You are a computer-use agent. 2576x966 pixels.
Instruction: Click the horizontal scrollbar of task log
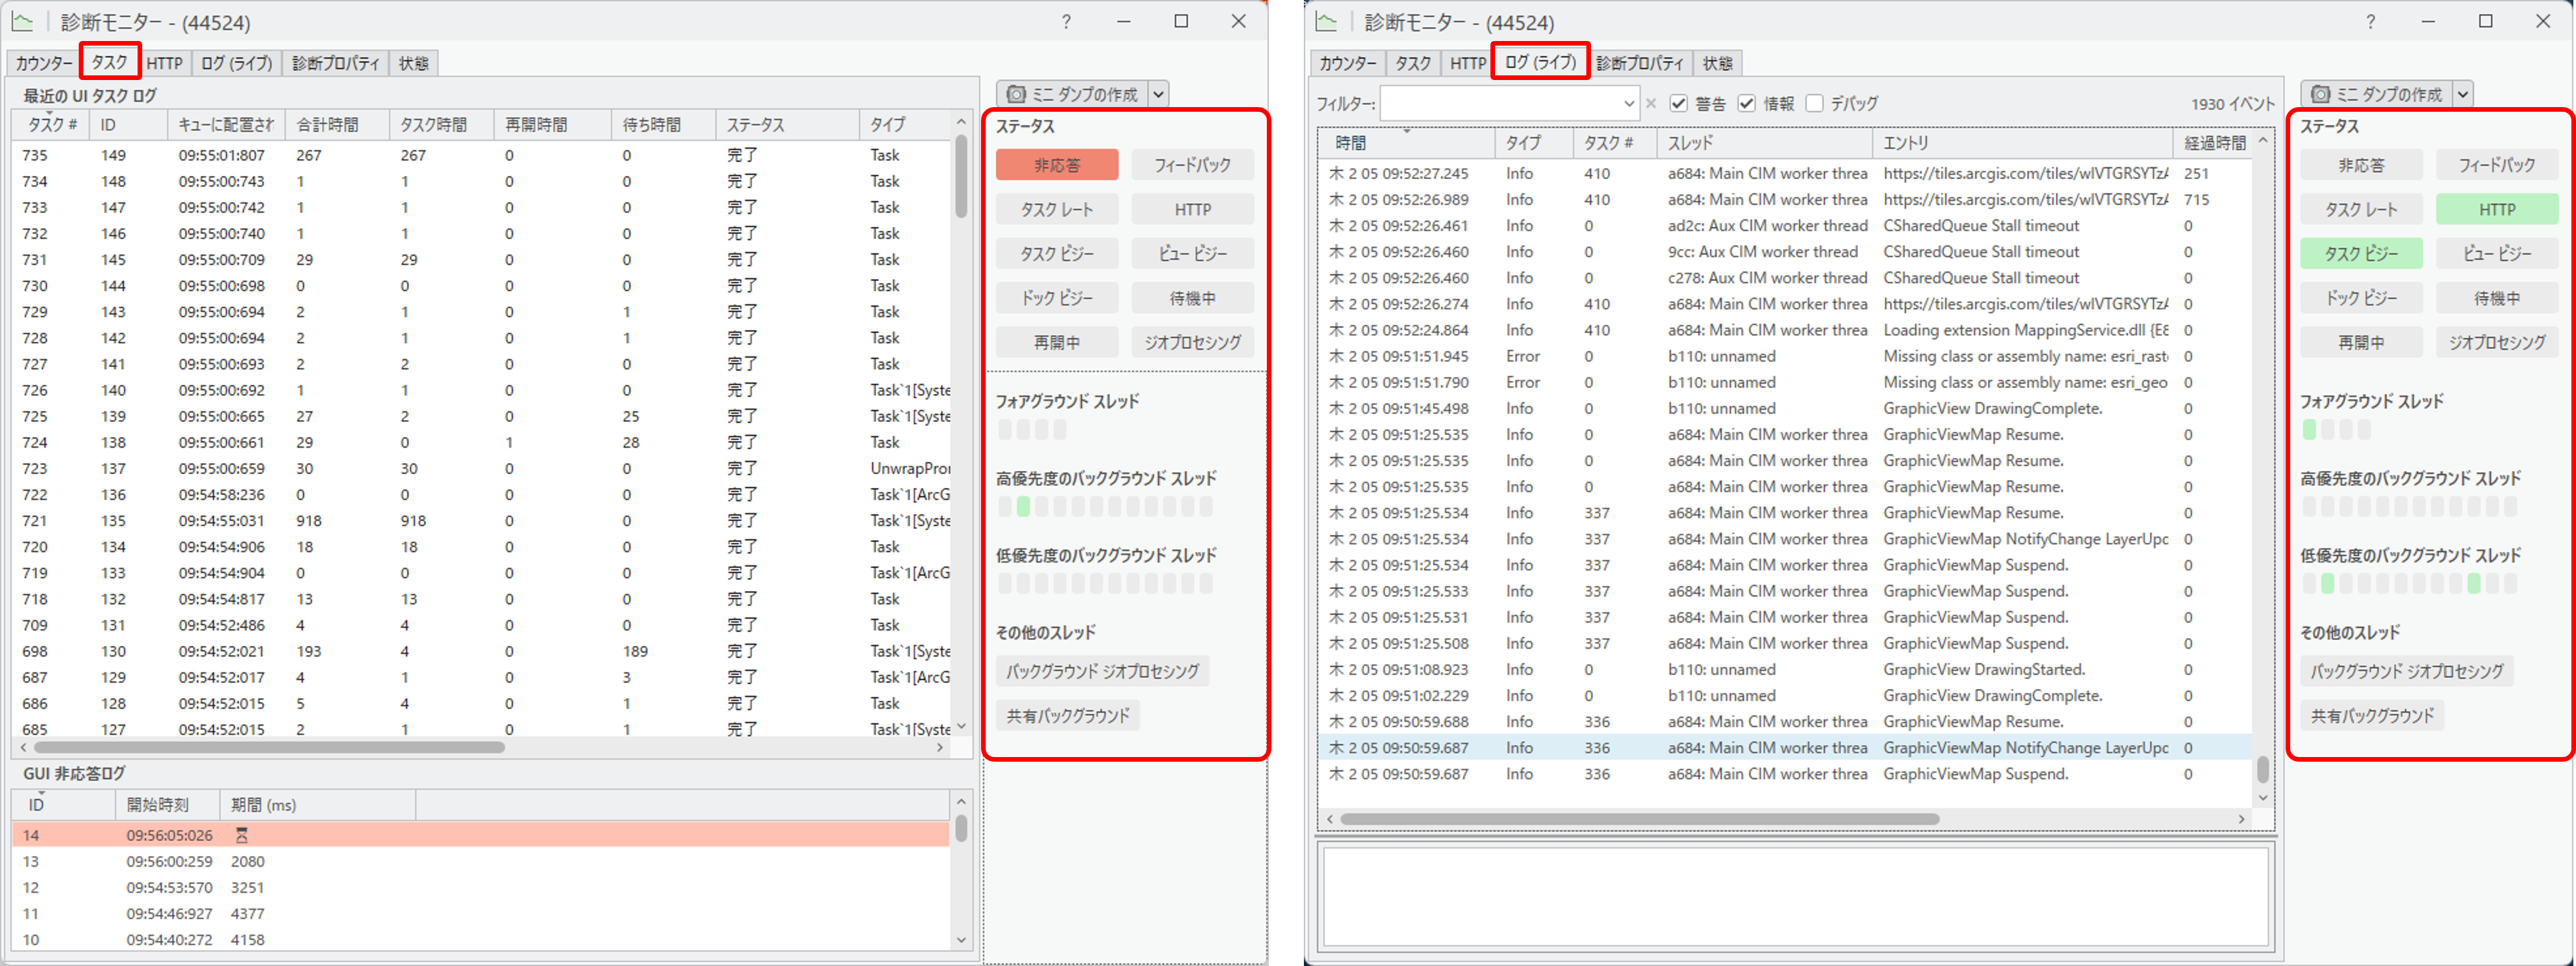(x=270, y=747)
